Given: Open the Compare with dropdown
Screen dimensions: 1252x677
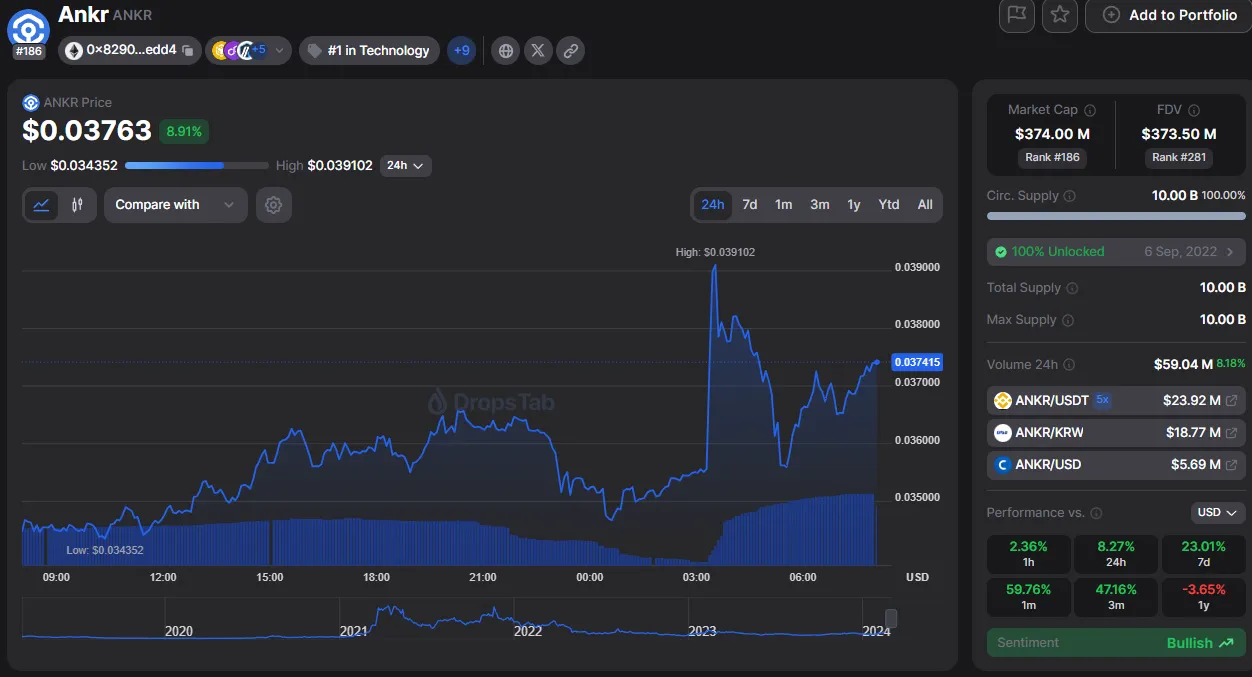Looking at the screenshot, I should [x=176, y=205].
